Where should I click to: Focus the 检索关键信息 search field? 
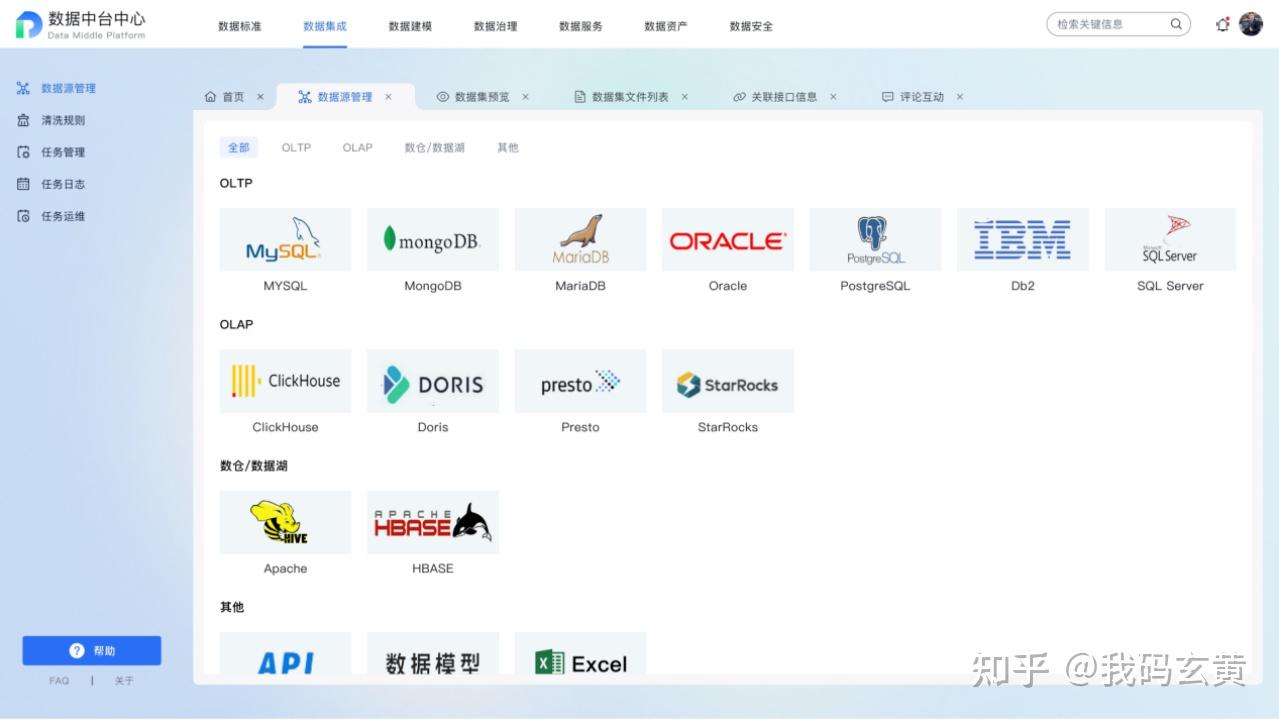tap(1119, 24)
